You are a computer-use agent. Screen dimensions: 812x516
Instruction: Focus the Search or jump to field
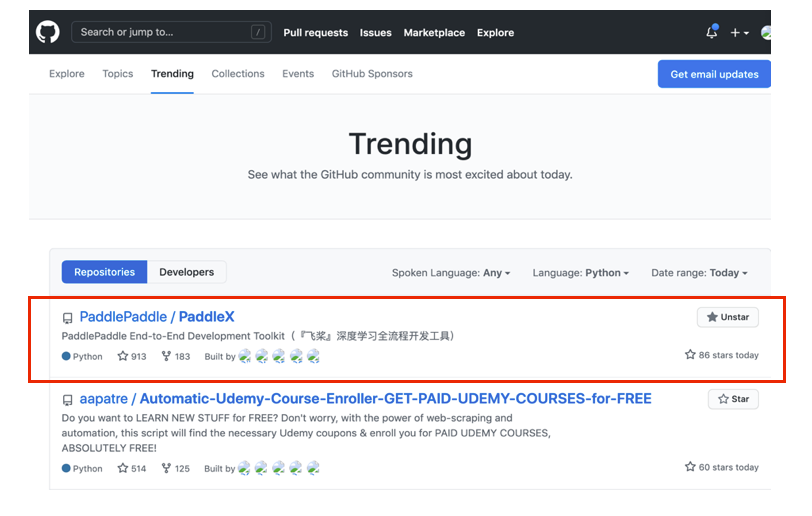171,32
